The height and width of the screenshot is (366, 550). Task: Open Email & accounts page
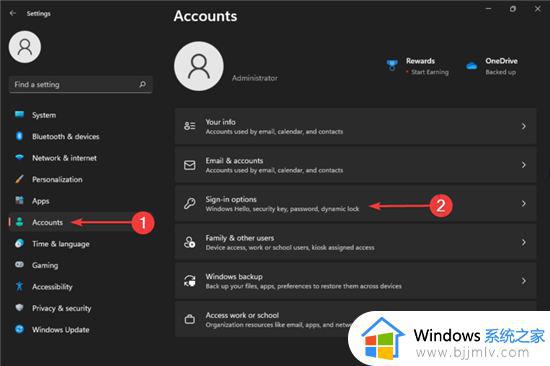(355, 165)
